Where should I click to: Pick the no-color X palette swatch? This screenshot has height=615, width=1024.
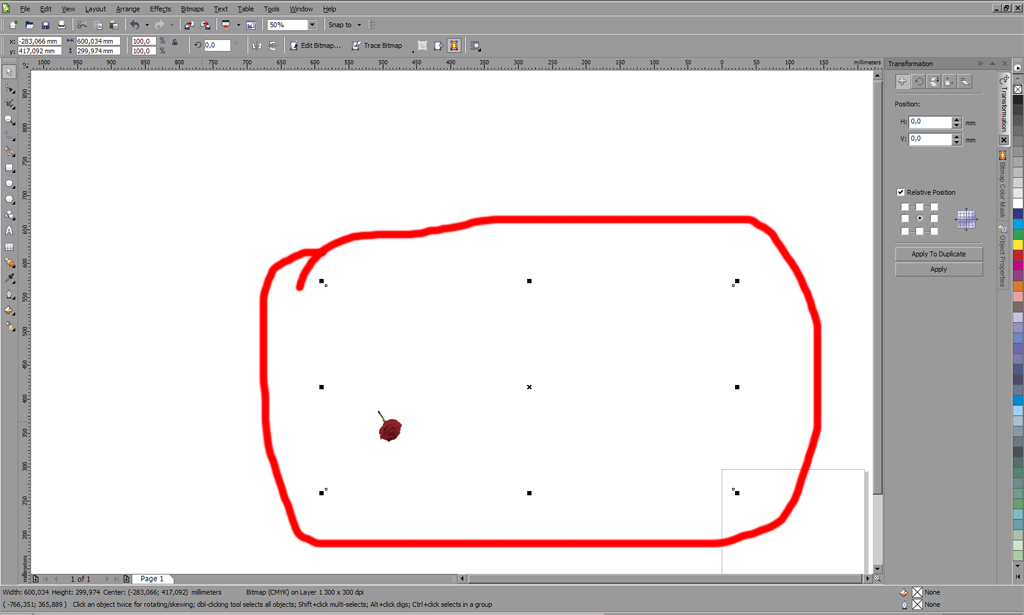1017,89
